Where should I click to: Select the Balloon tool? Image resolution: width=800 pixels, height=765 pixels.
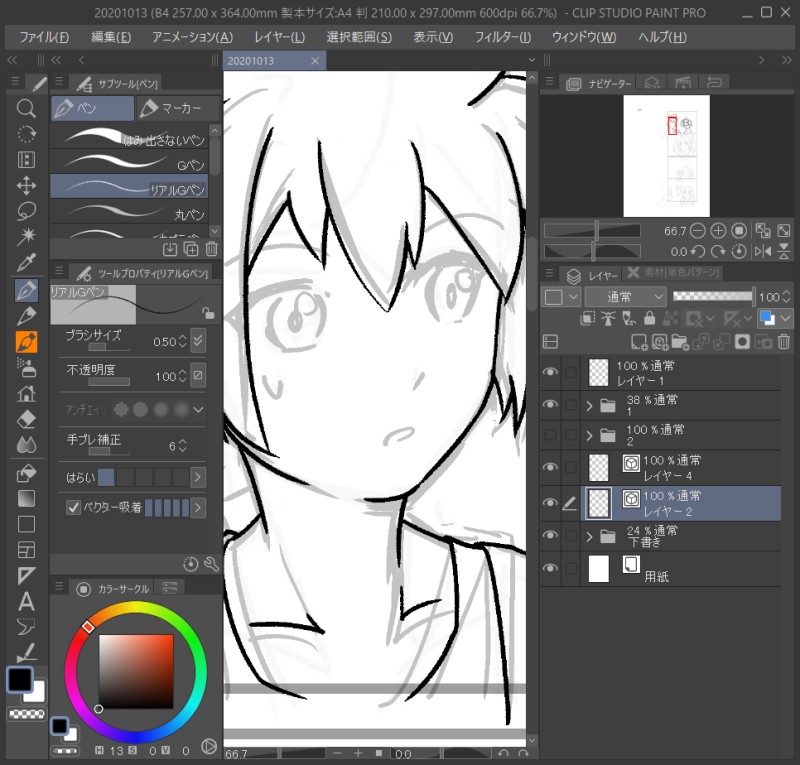point(26,627)
